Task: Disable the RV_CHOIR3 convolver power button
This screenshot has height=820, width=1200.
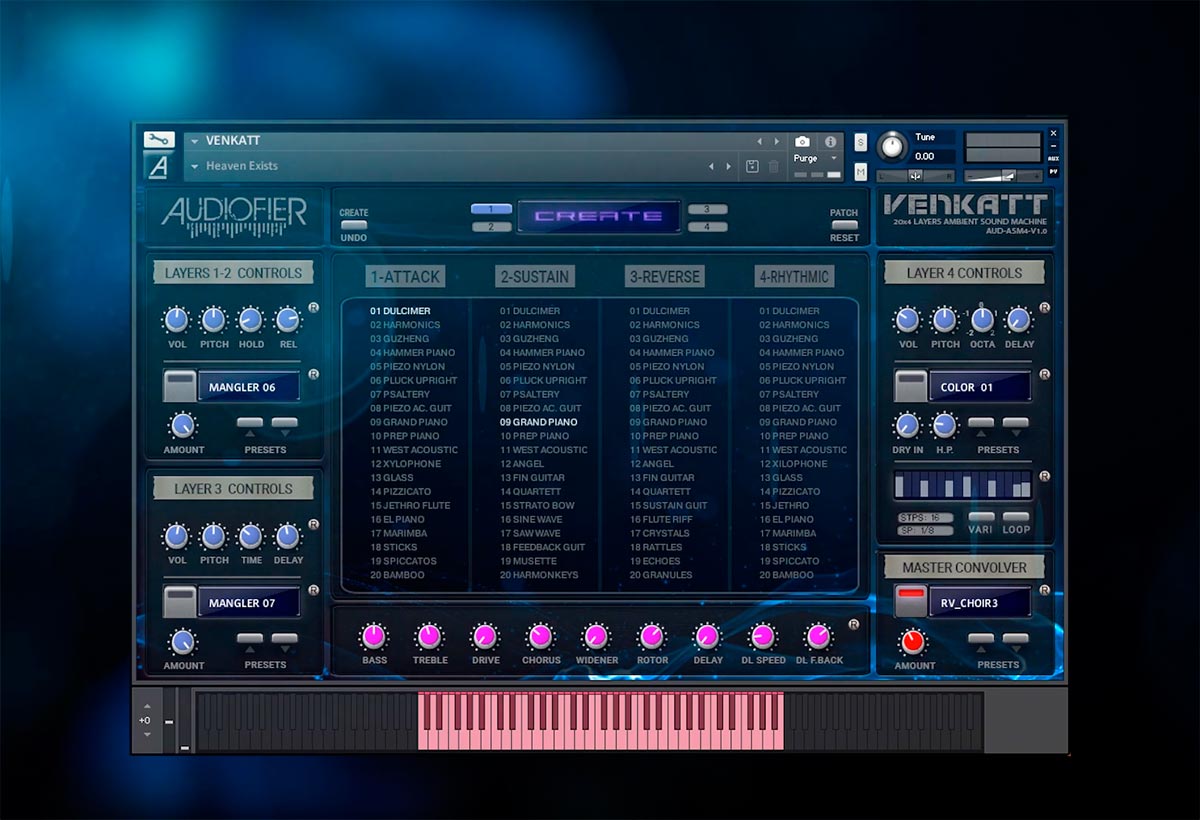Action: click(x=910, y=601)
